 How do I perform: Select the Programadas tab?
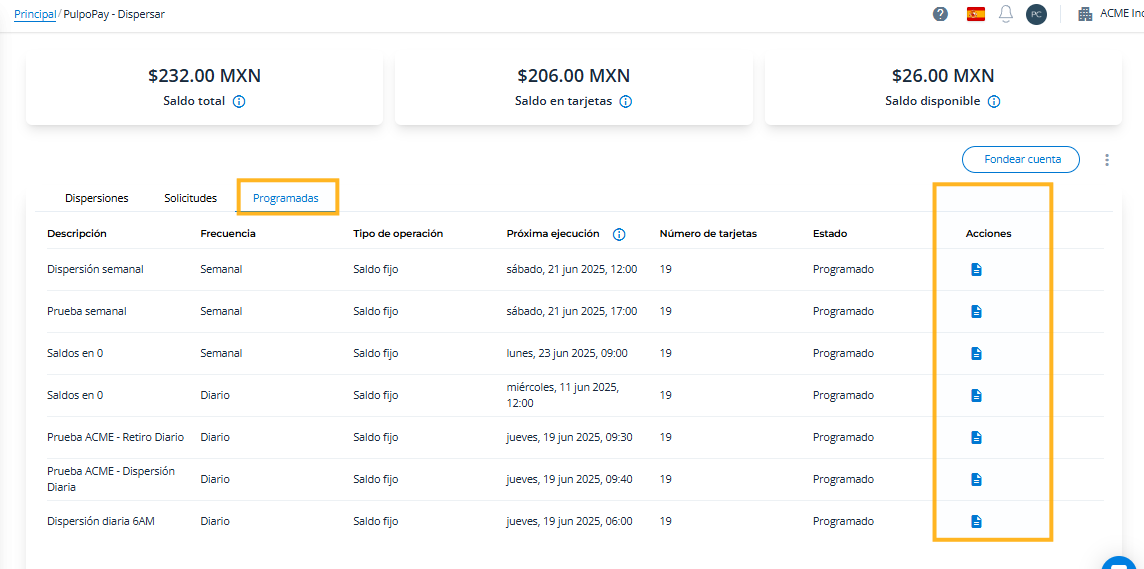286,198
